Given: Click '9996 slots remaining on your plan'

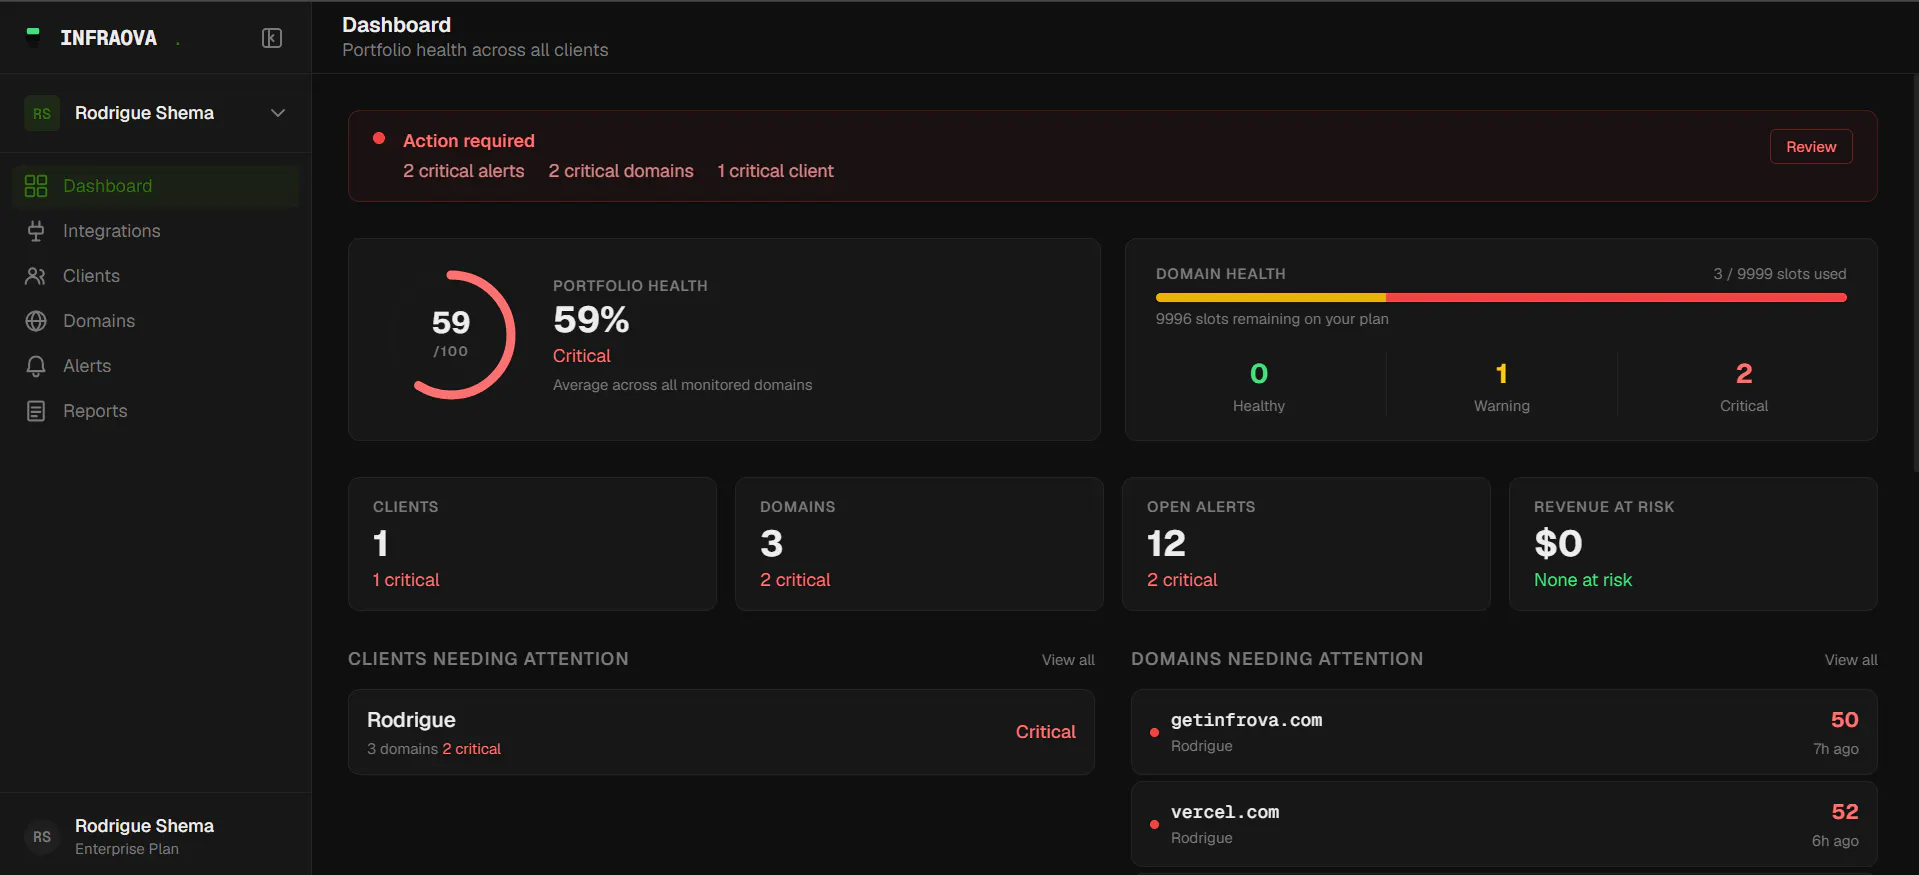Looking at the screenshot, I should point(1272,319).
